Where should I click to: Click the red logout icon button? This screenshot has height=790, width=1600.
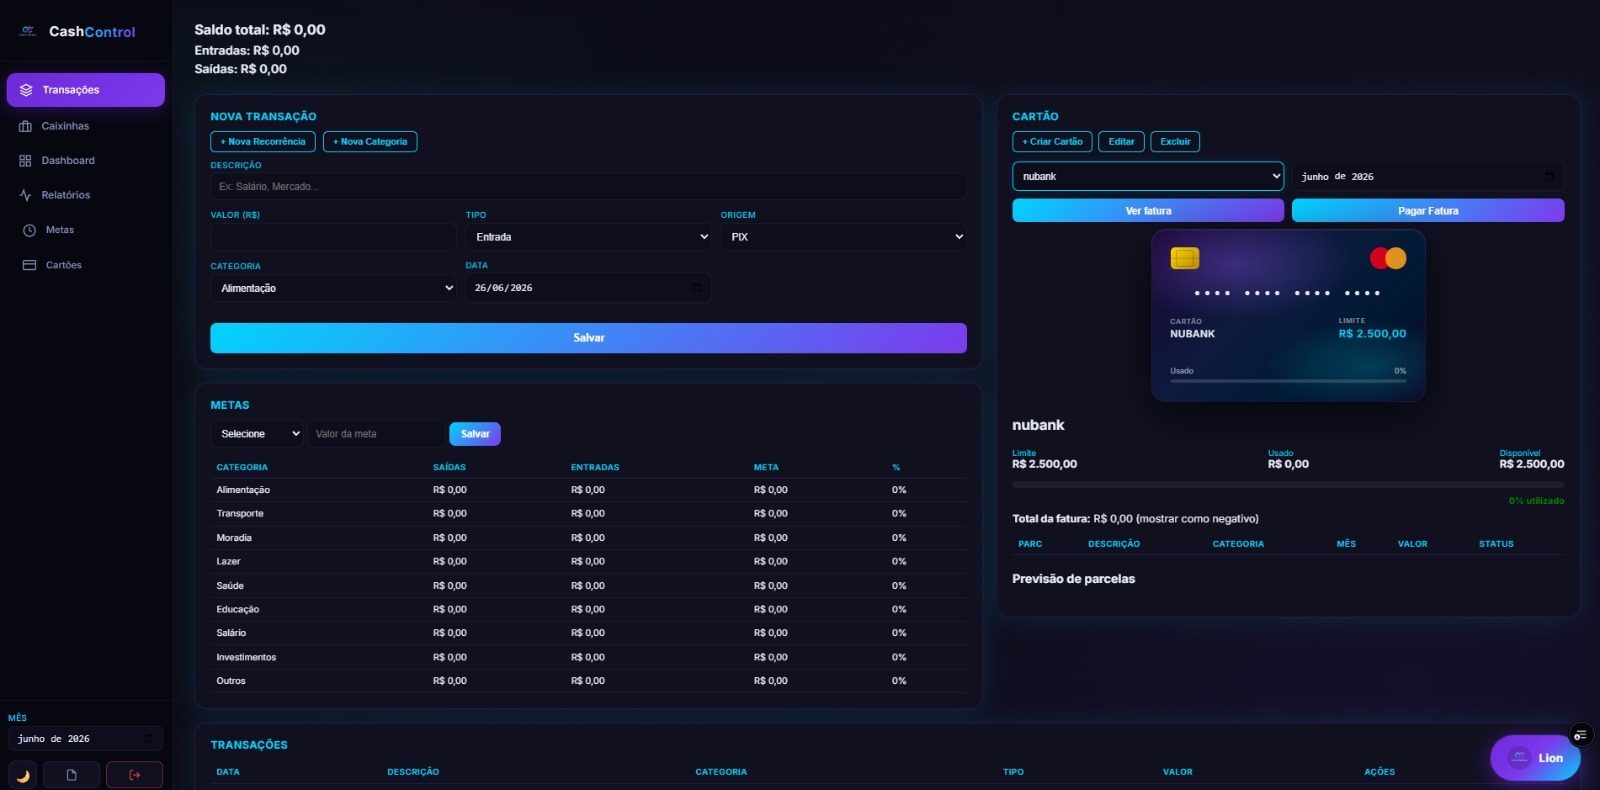[x=135, y=775]
